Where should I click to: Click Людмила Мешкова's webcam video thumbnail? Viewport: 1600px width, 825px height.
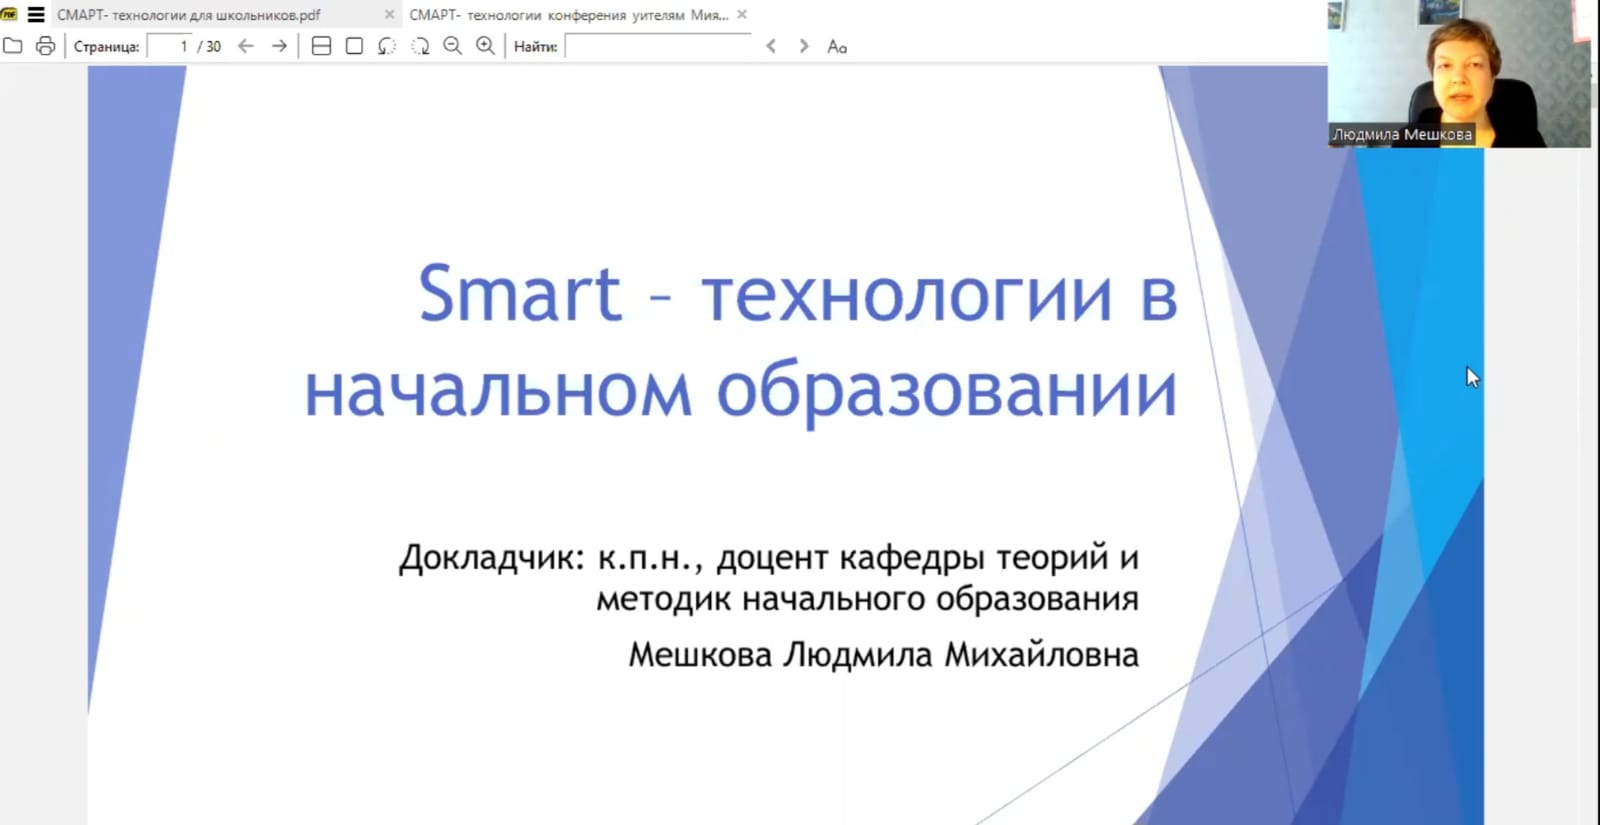point(1458,74)
